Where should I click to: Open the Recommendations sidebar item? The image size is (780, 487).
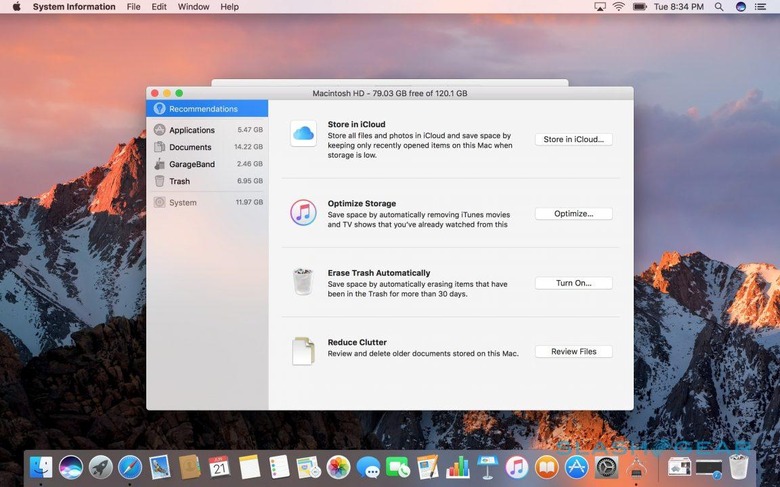[203, 108]
